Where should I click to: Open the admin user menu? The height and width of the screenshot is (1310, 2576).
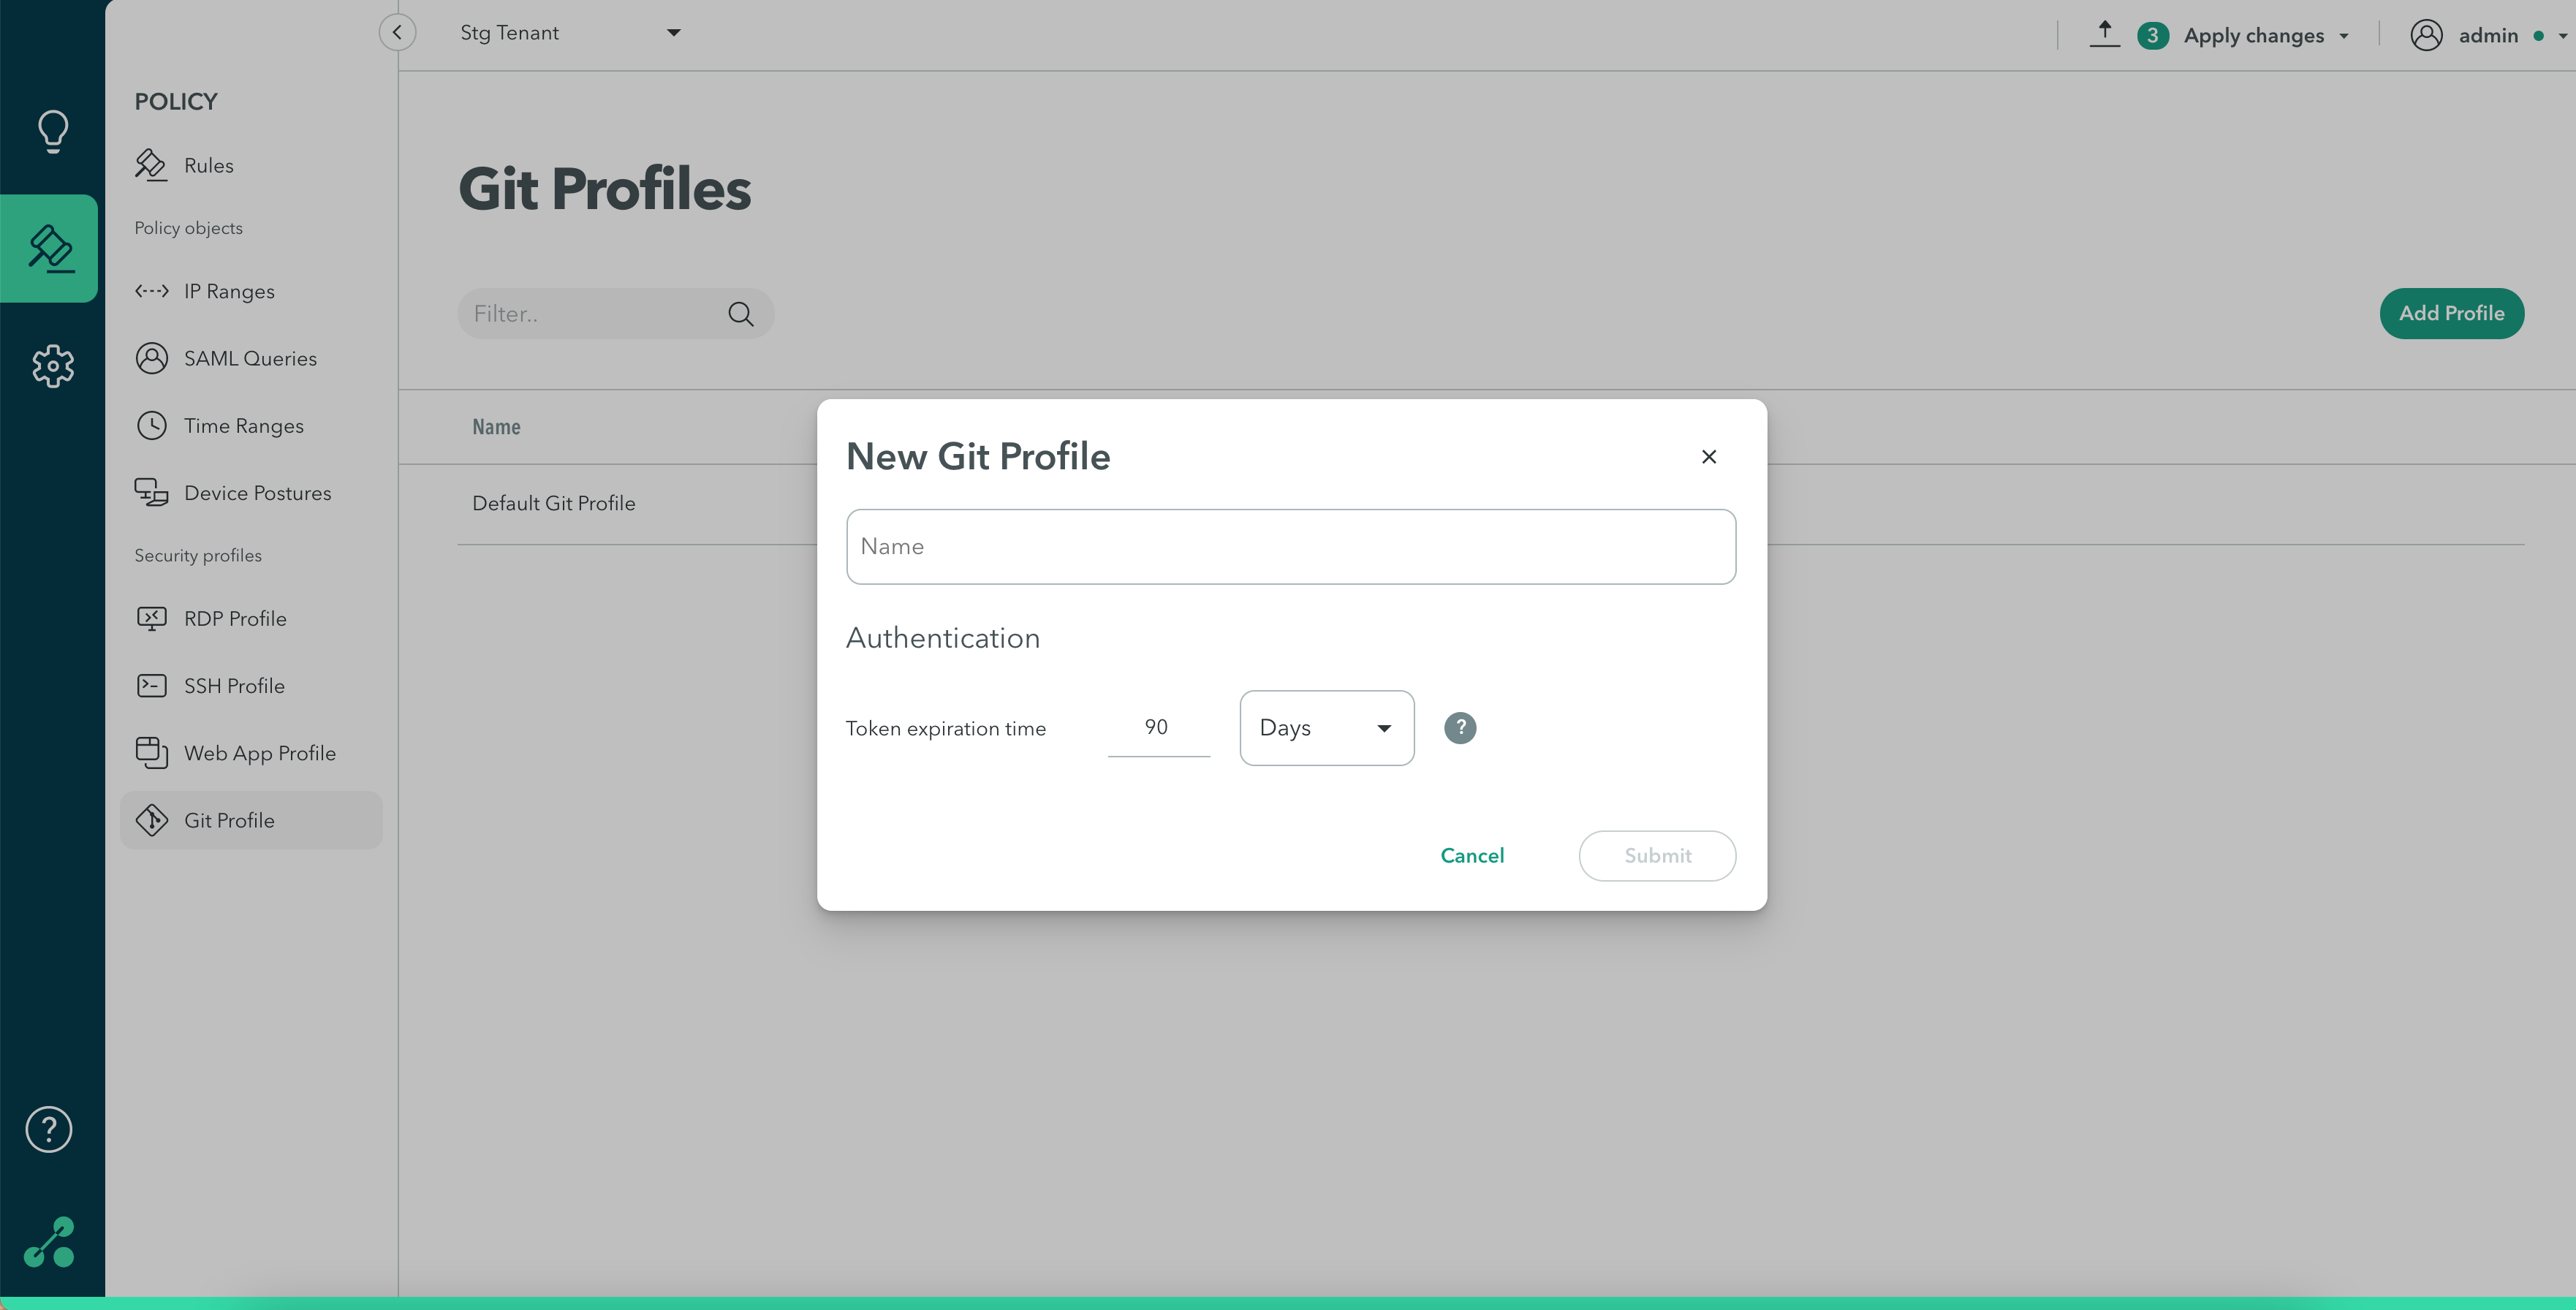[x=2487, y=36]
